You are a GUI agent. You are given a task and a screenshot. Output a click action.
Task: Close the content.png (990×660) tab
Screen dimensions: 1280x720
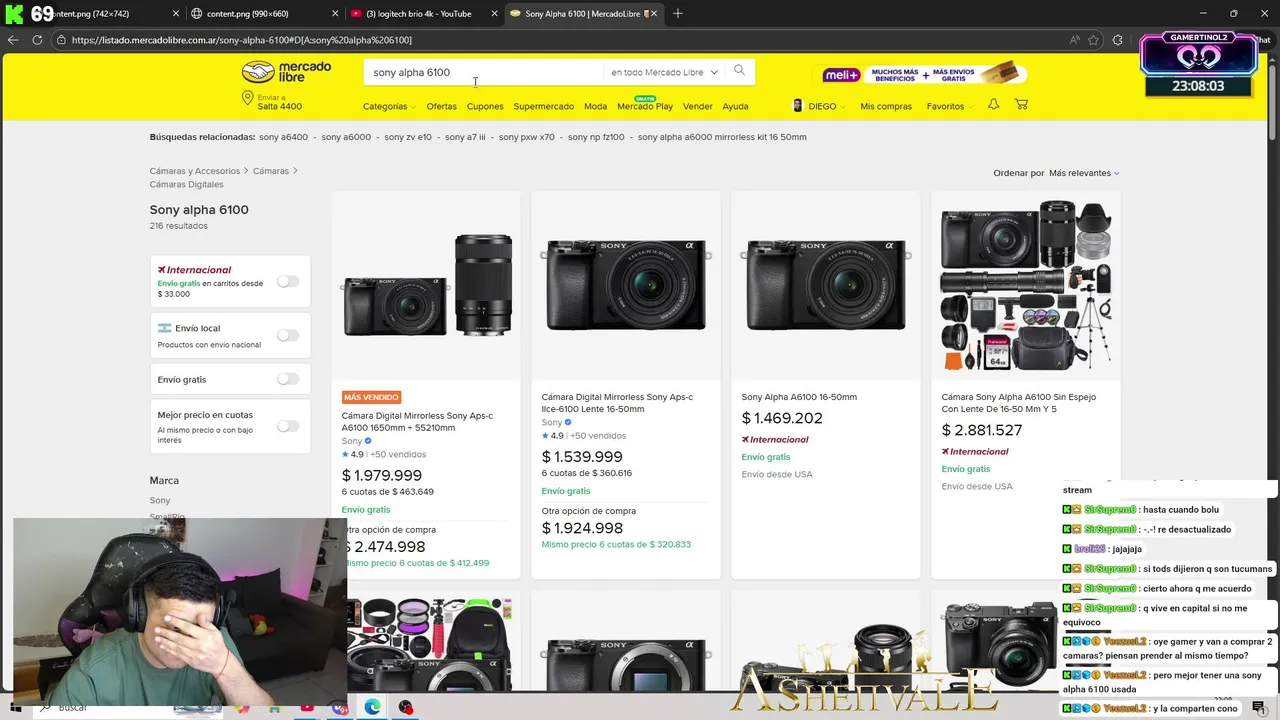336,14
